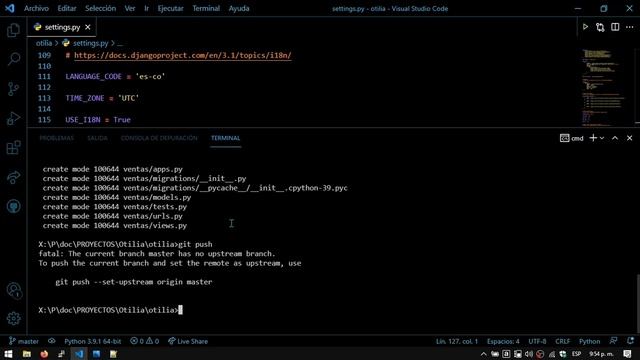
Task: Click the cmd terminal shell label
Action: (572, 138)
